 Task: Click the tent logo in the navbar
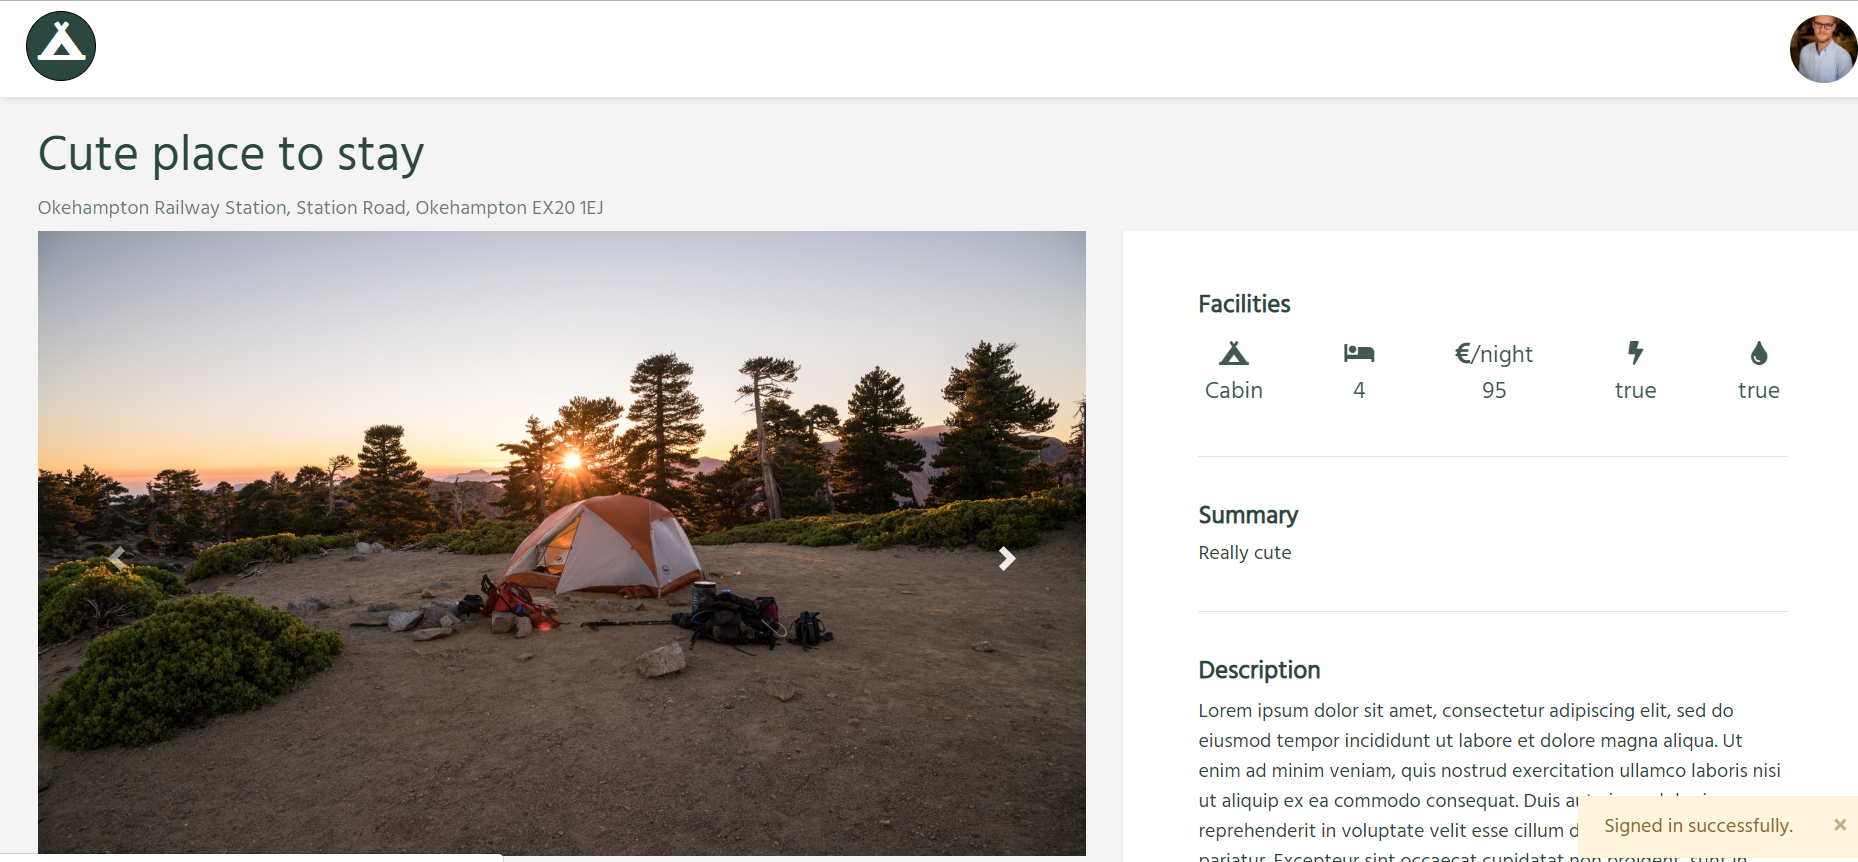pyautogui.click(x=61, y=46)
